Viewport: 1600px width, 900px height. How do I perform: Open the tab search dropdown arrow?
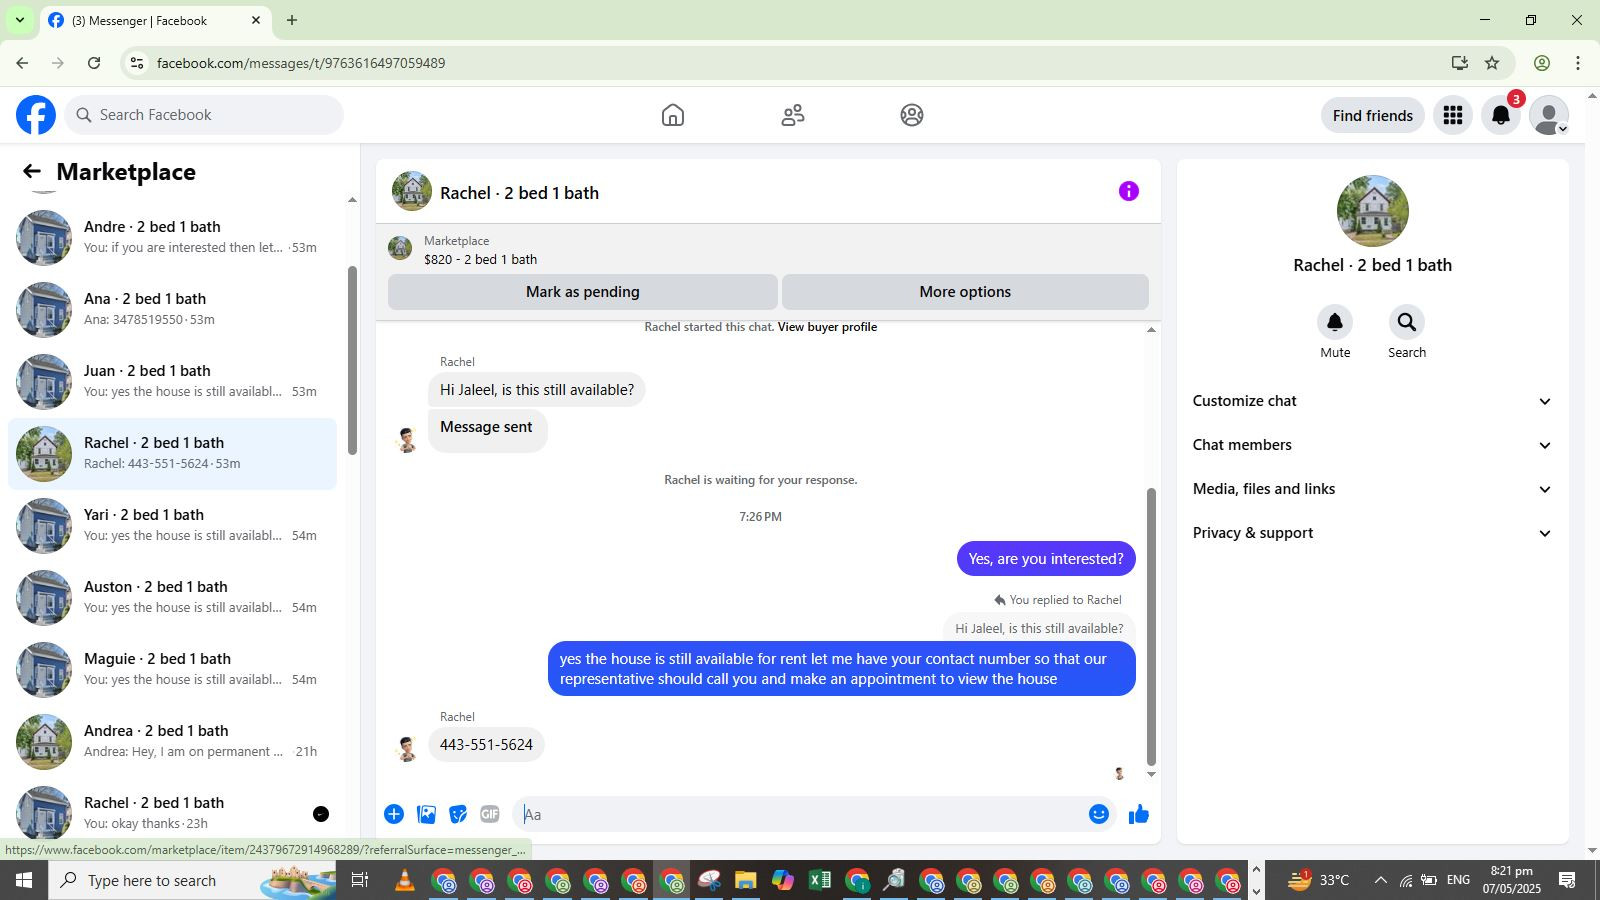pos(19,20)
